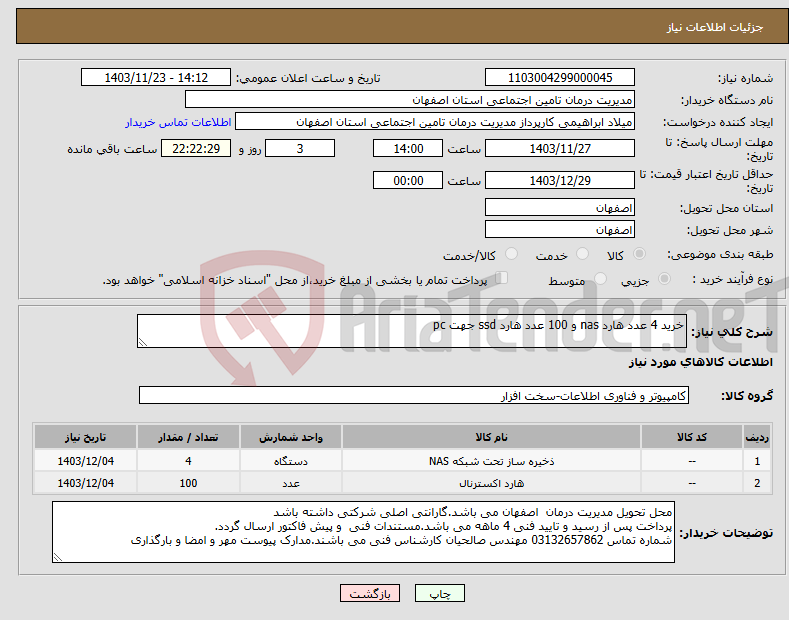Viewport: 789px width, 620px height.
Task: Click the بازگشت (back) button
Action: (370, 594)
